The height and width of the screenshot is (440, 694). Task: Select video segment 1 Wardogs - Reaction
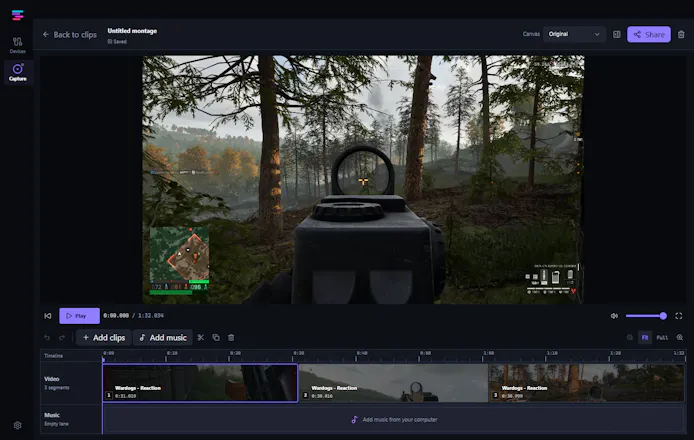click(x=200, y=383)
